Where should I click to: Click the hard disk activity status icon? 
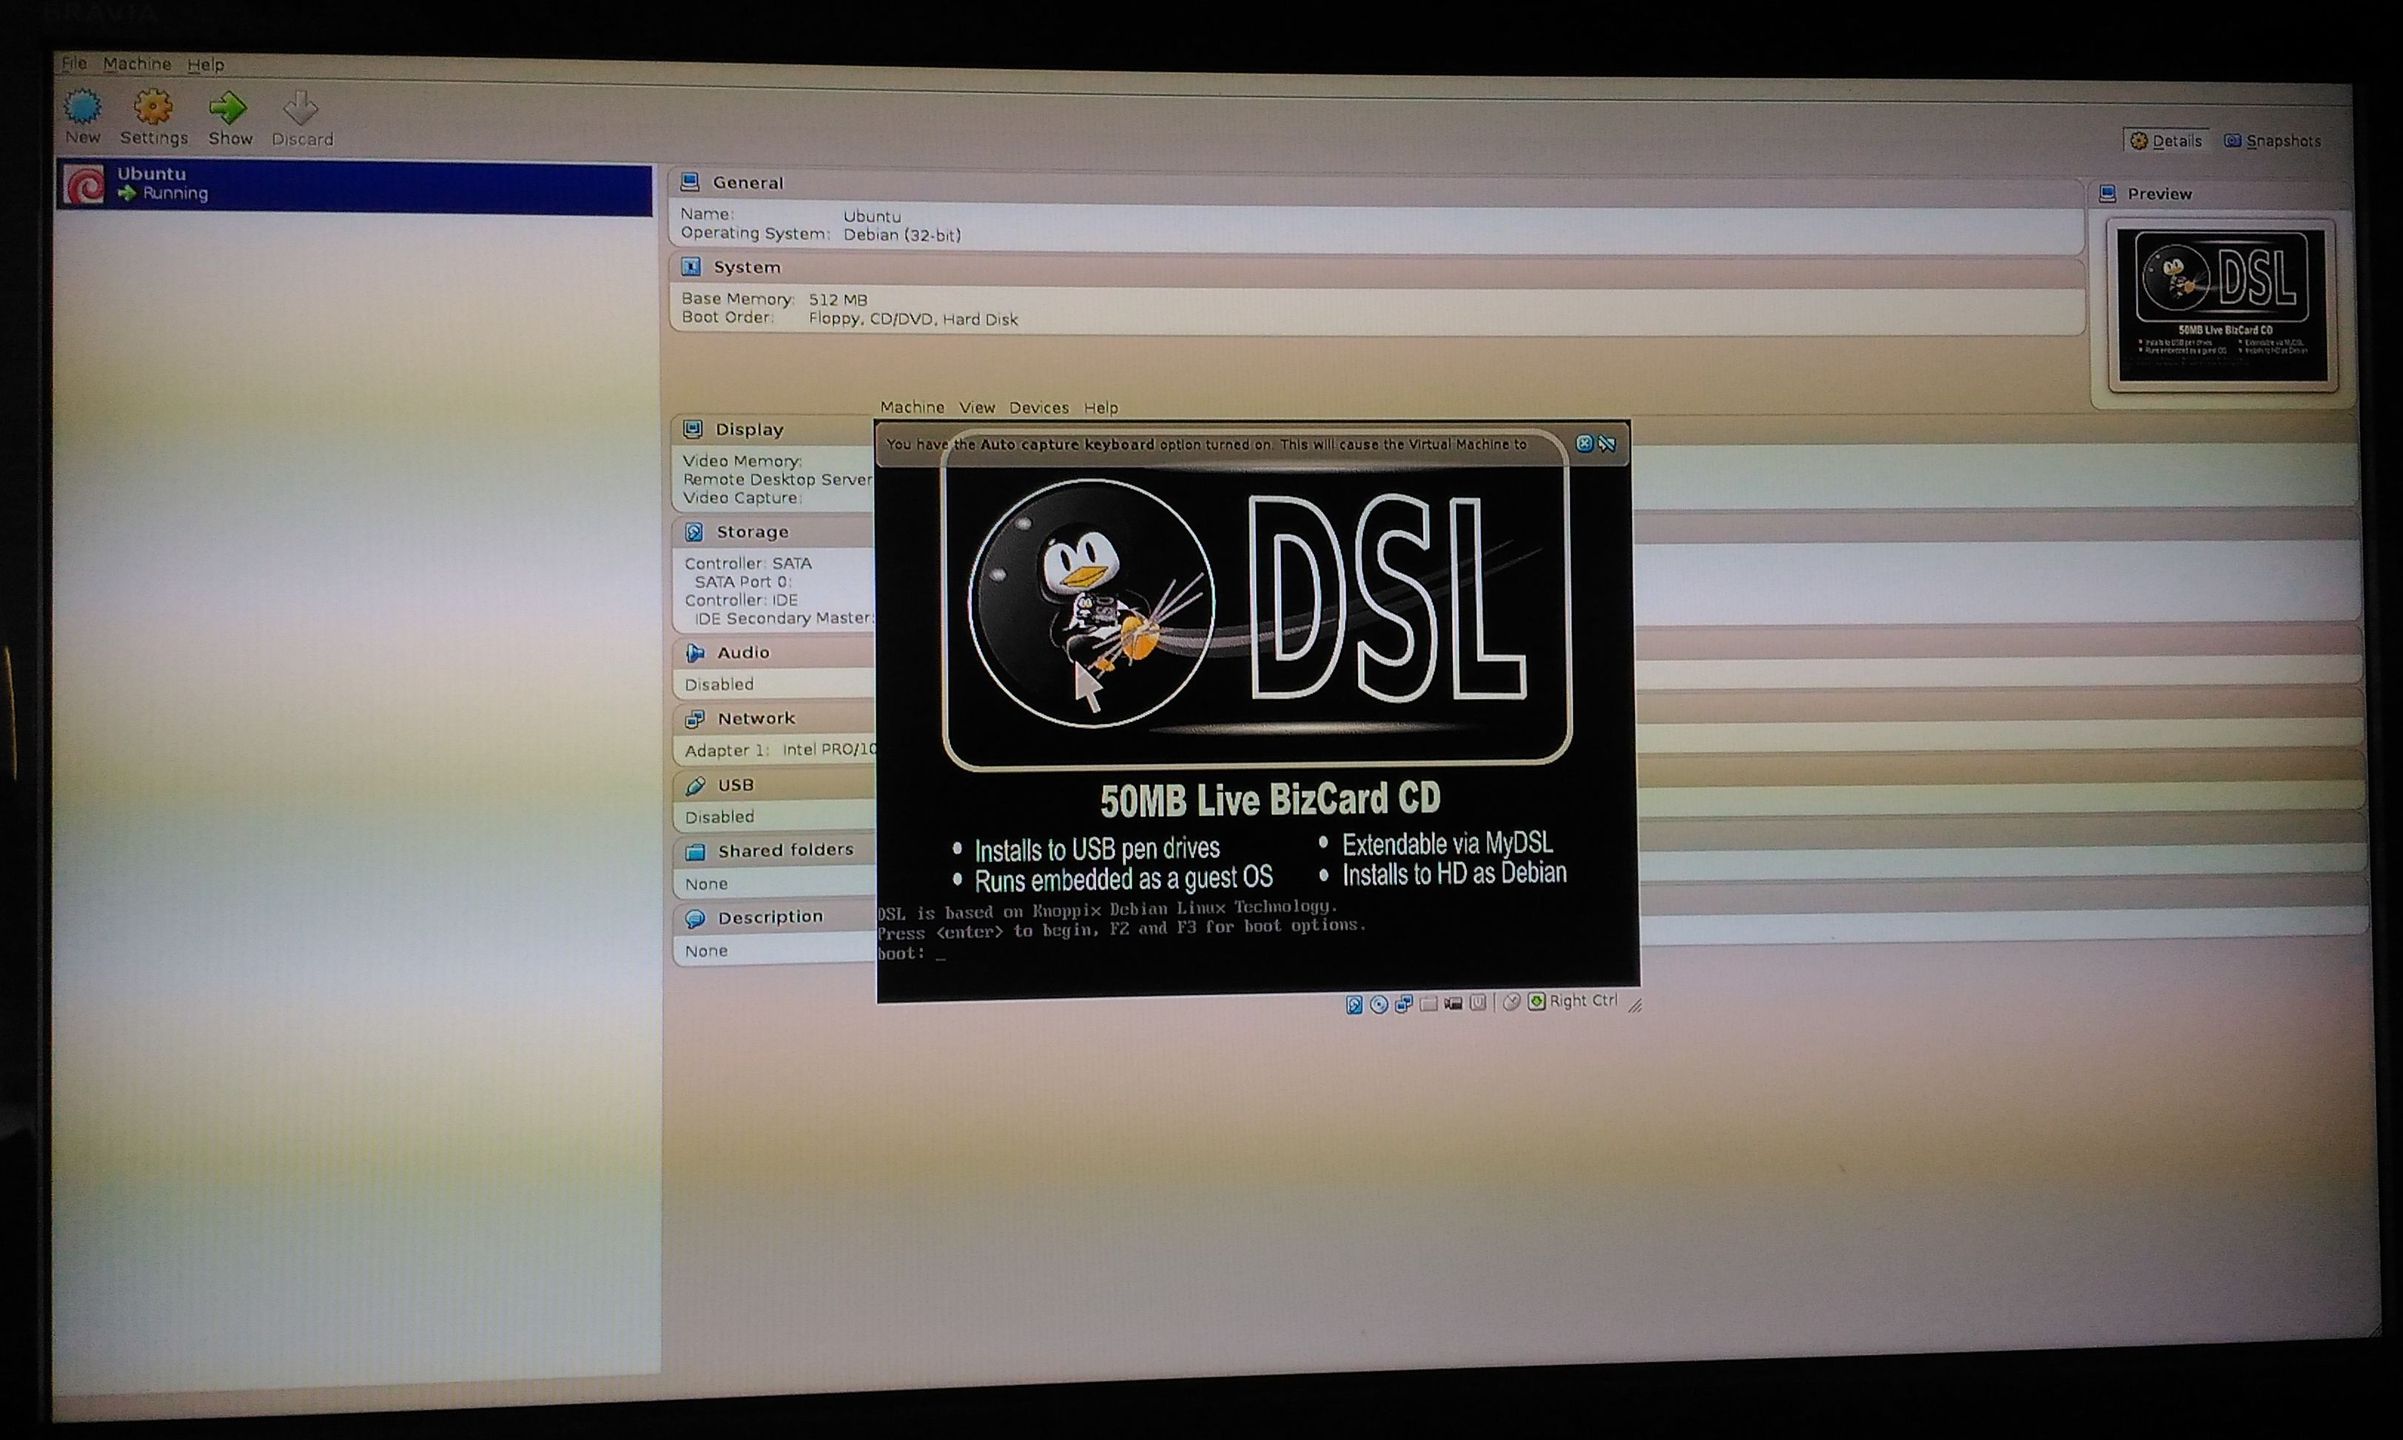point(1354,1004)
